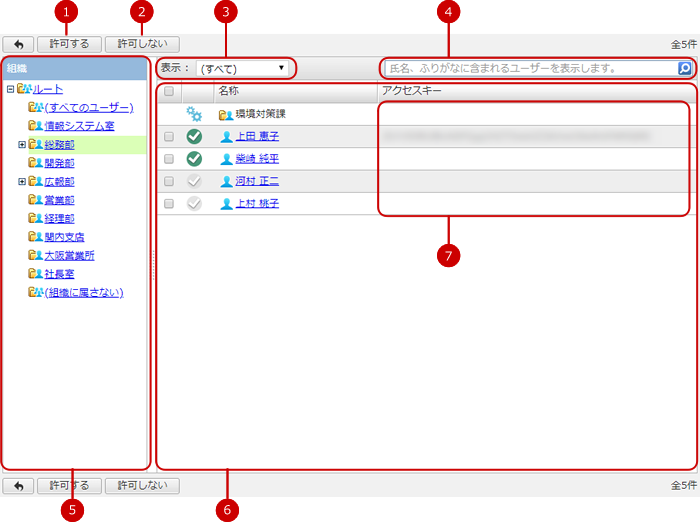
Task: Check the checkbox for 上田 恵子 row
Action: (x=169, y=136)
